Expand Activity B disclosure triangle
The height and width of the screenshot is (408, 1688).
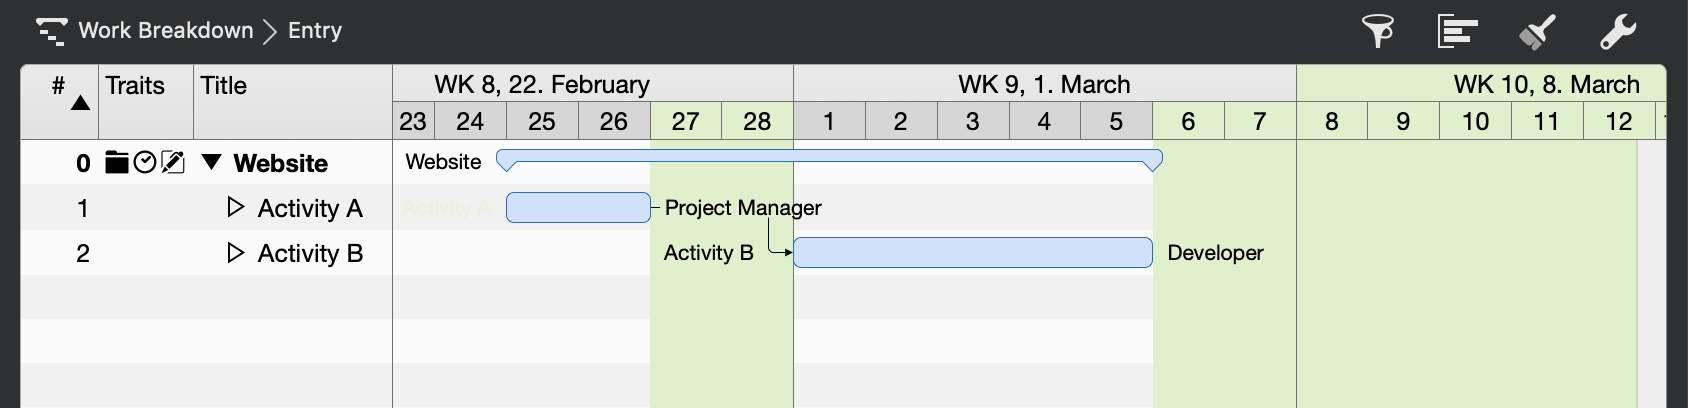click(236, 252)
